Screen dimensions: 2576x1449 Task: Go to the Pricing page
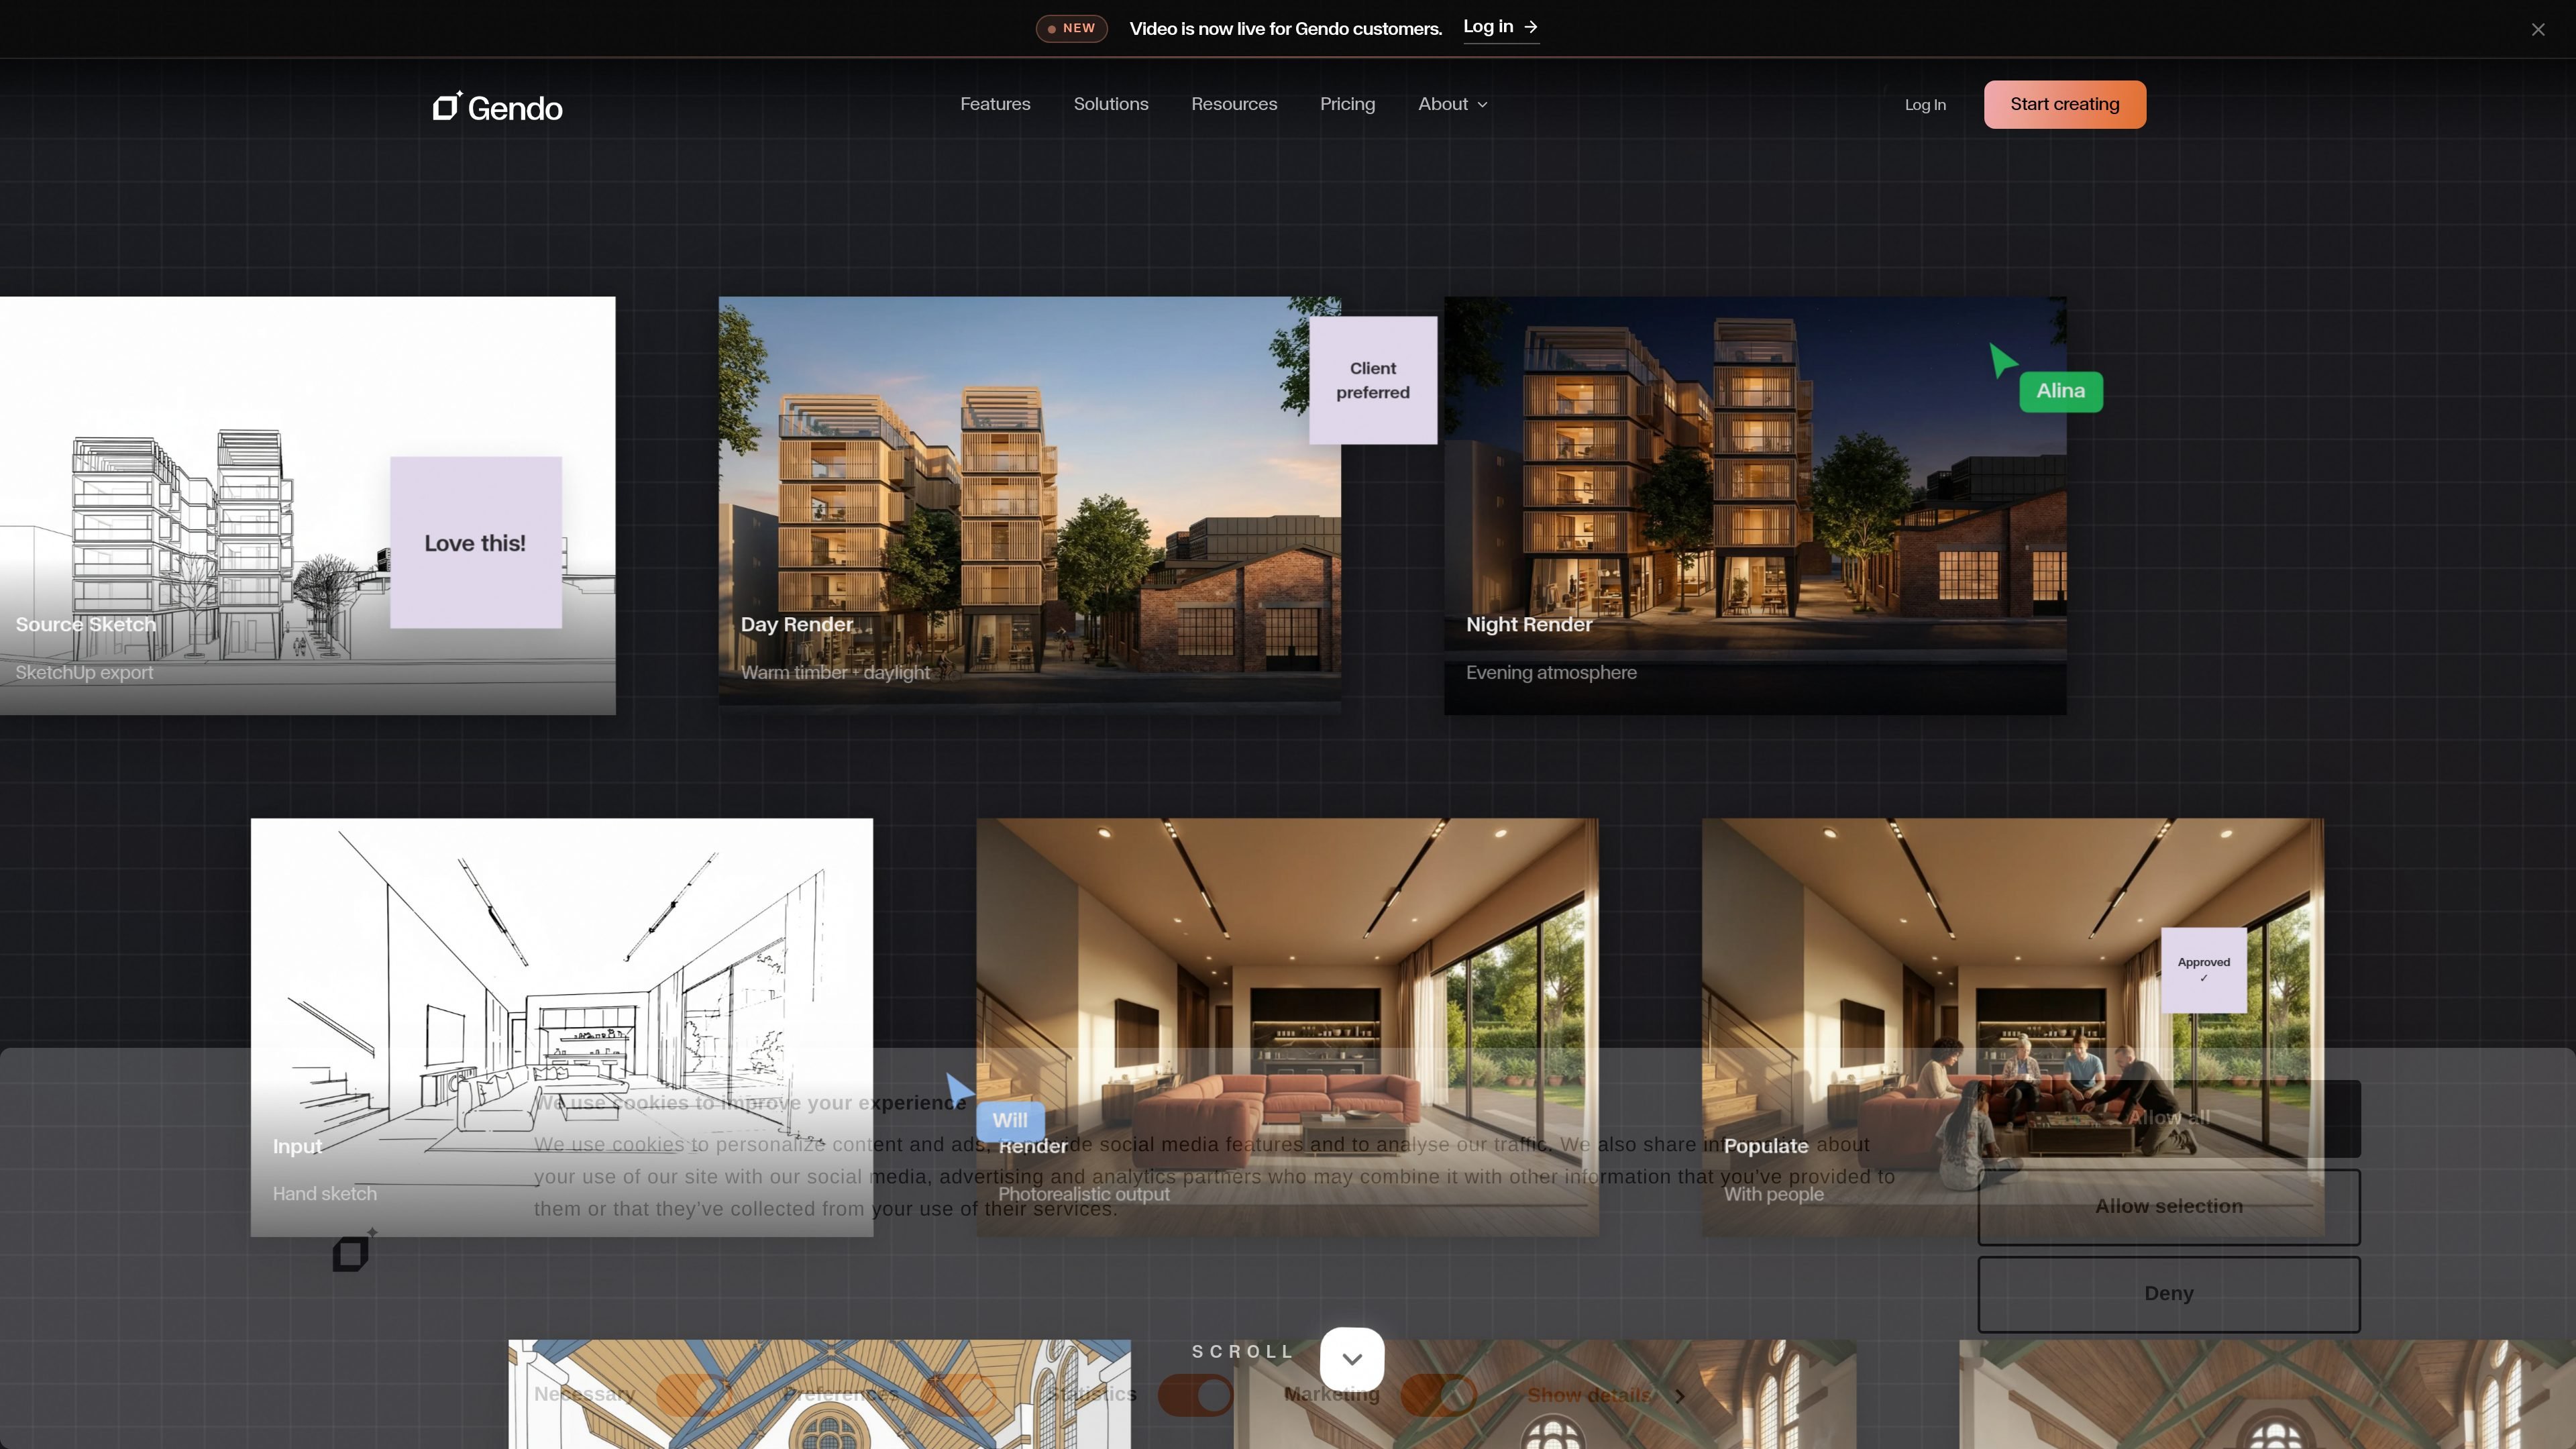tap(1347, 104)
